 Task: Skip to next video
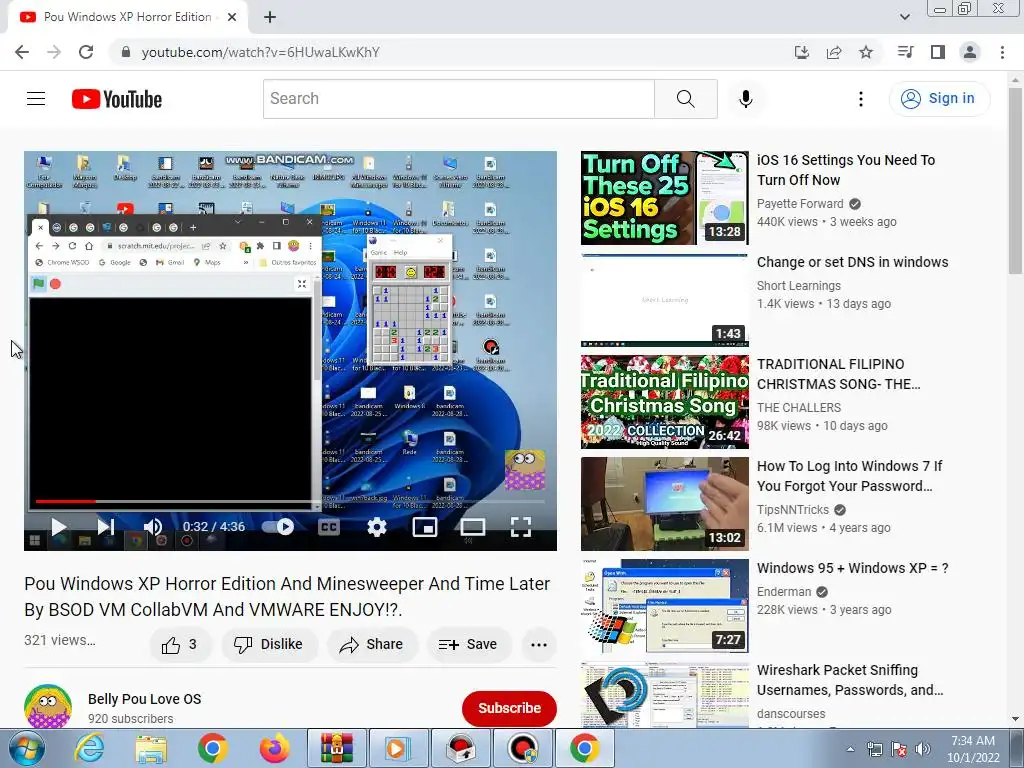[106, 527]
